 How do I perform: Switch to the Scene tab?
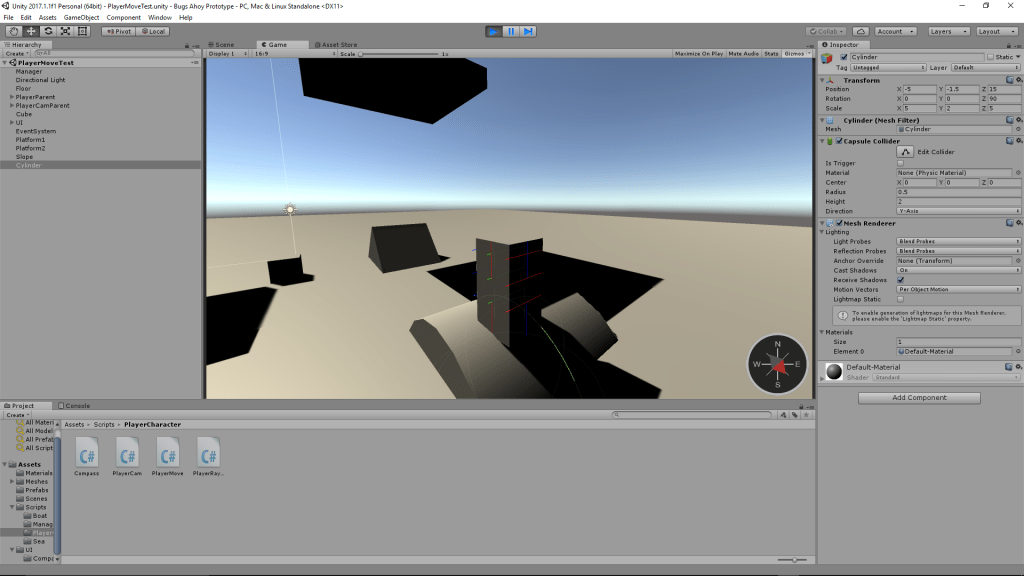(x=224, y=45)
